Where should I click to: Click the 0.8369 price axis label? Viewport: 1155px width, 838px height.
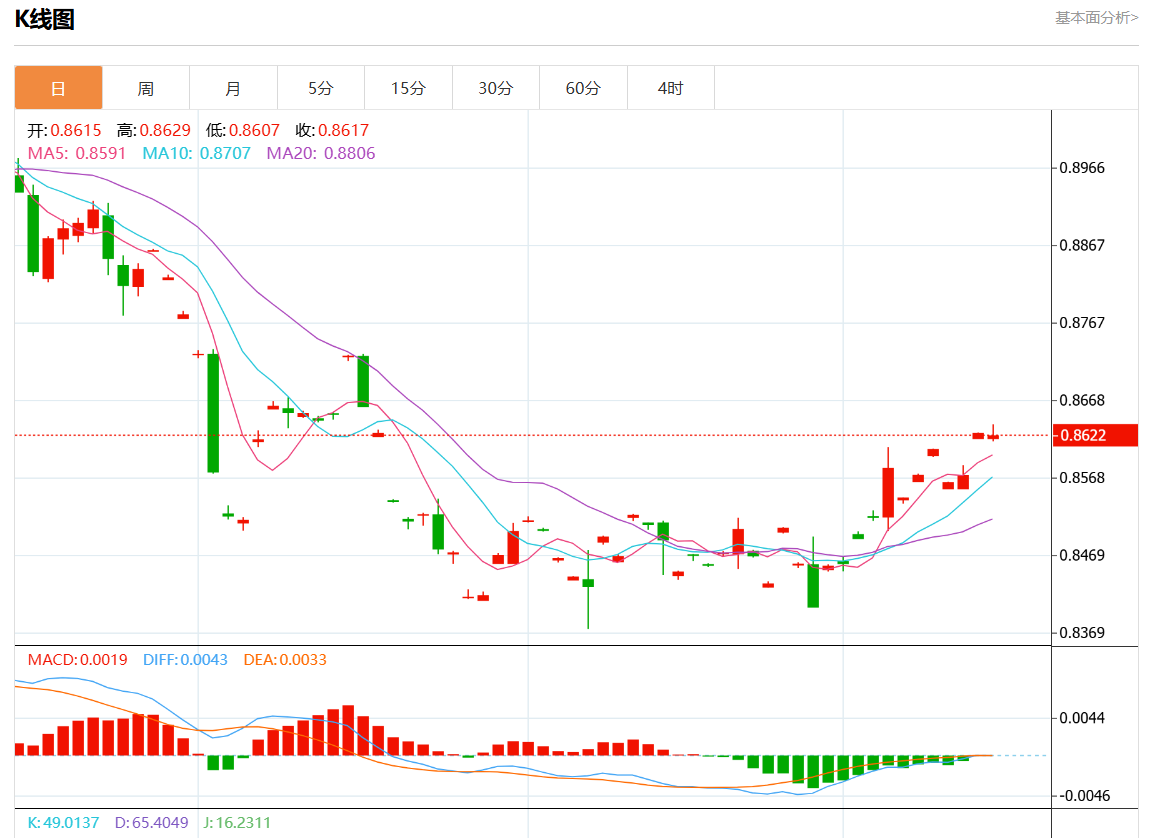[1082, 633]
